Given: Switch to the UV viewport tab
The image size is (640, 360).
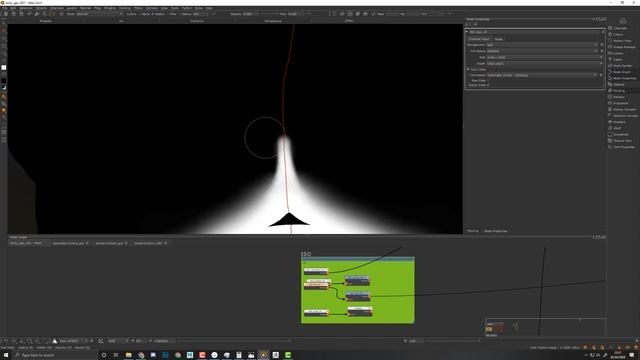Looking at the screenshot, I should [x=121, y=21].
